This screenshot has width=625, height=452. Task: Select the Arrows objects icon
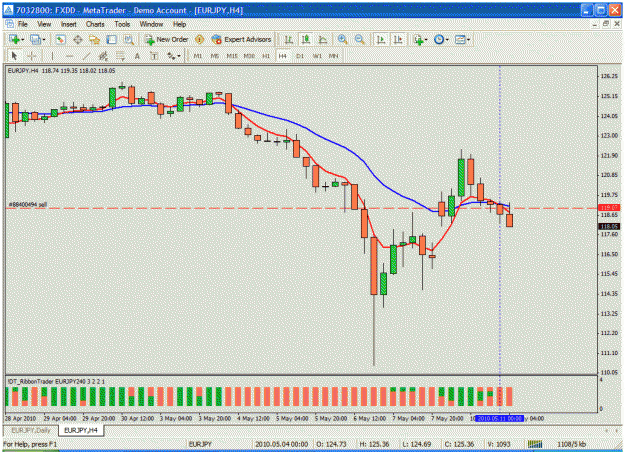171,56
